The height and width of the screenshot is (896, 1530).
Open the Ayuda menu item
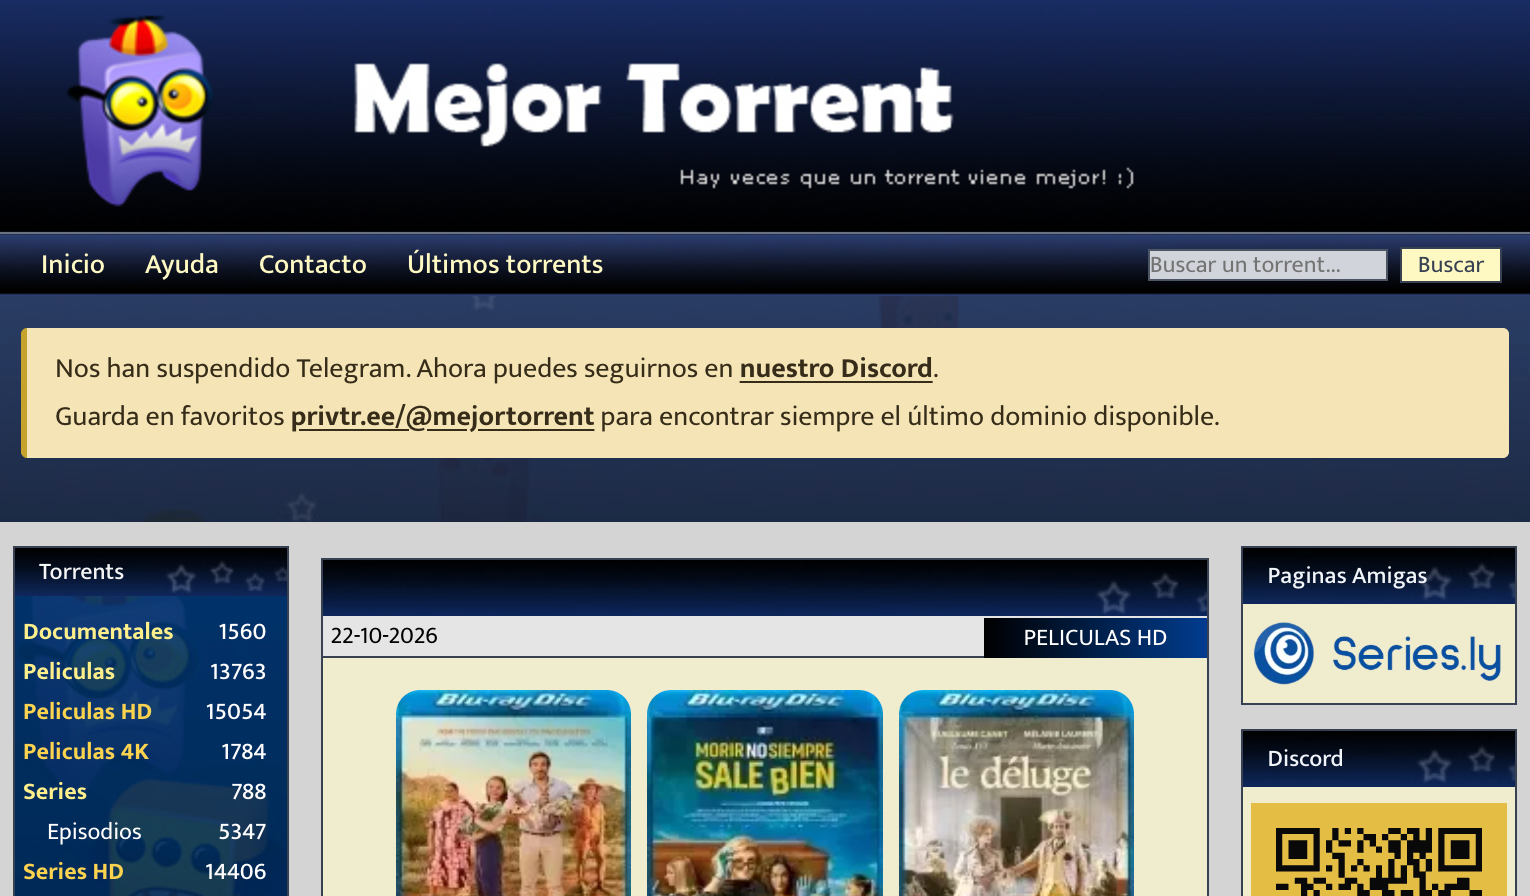[x=182, y=264]
